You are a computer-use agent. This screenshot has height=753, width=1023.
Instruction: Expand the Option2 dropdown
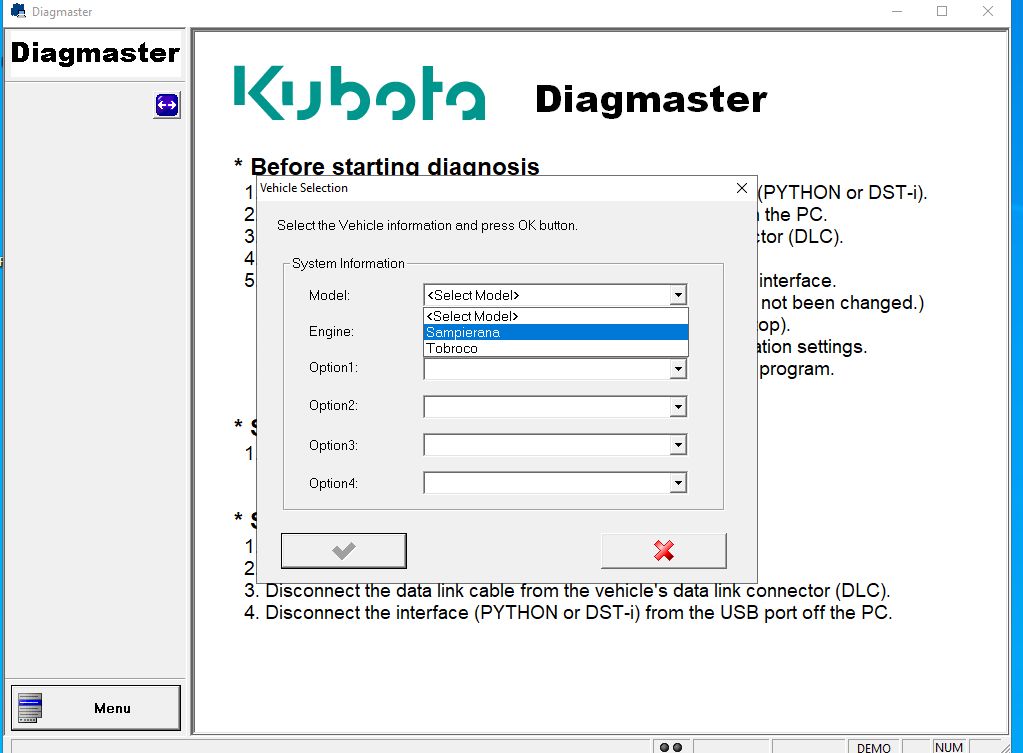tap(679, 407)
